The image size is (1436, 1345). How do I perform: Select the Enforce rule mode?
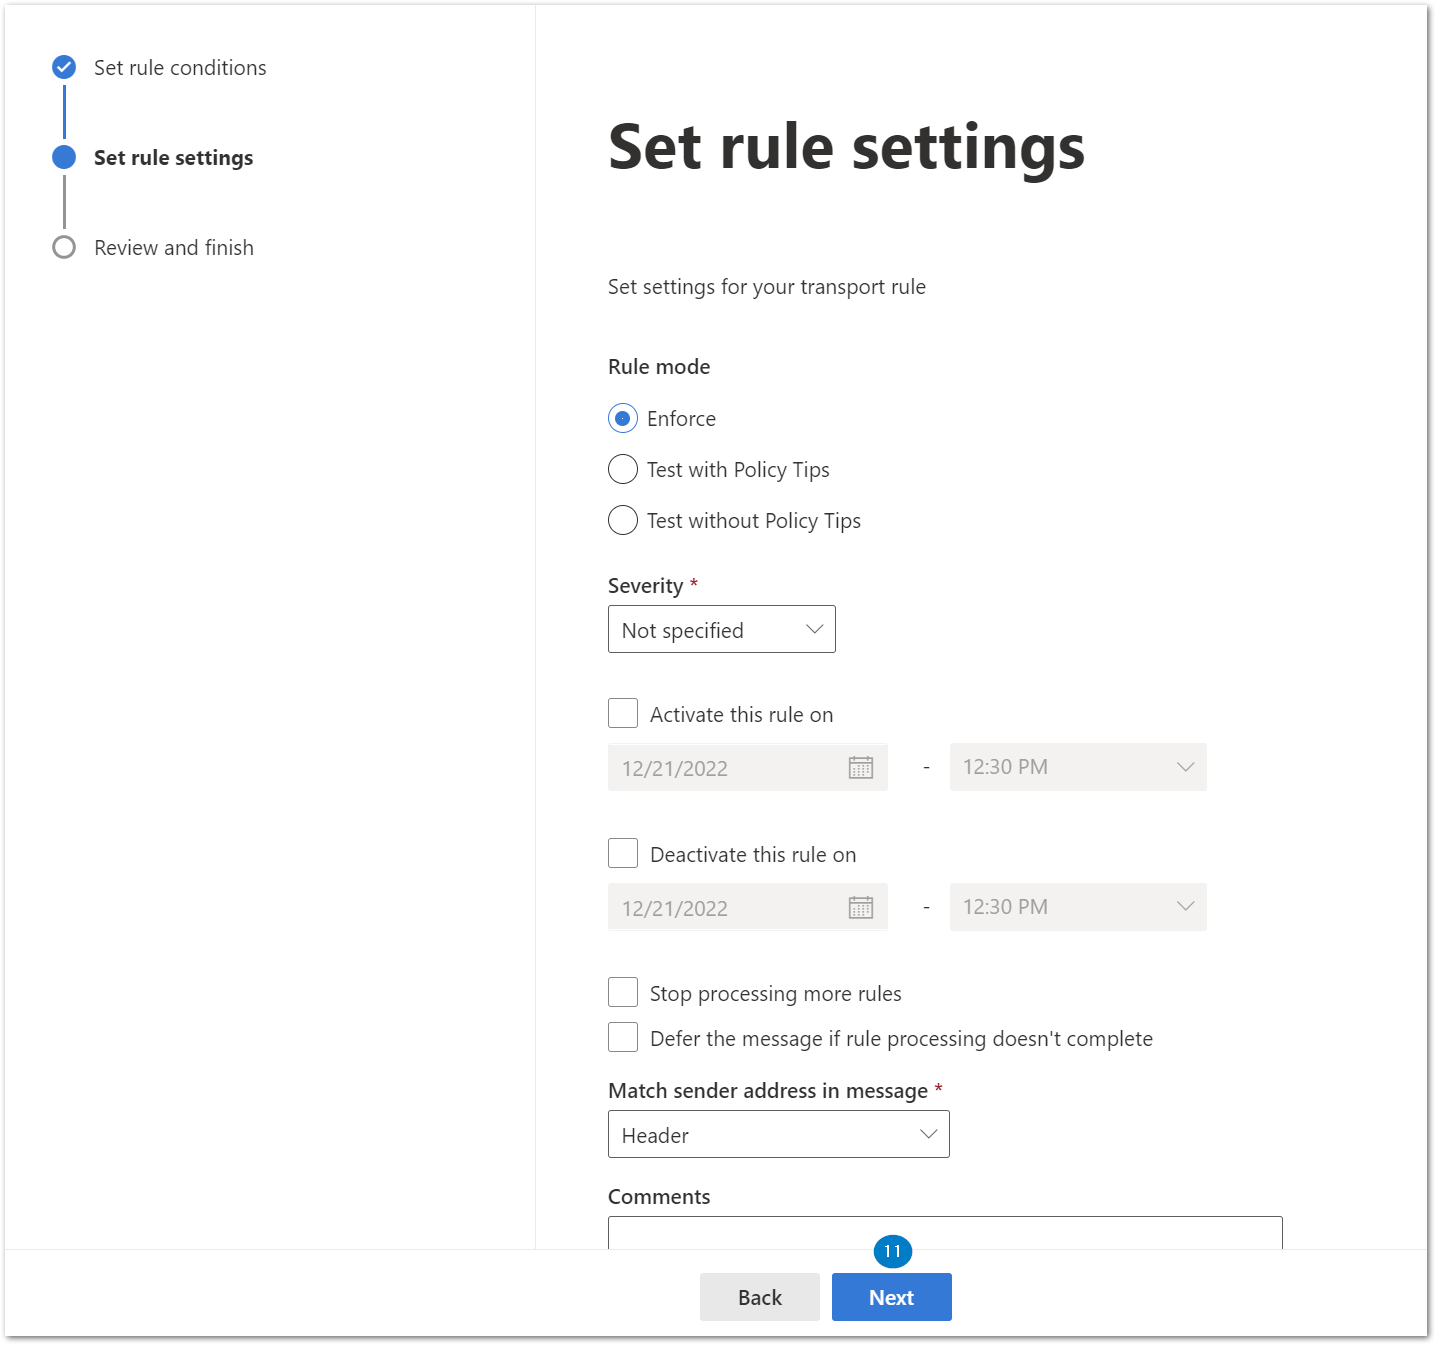(623, 418)
